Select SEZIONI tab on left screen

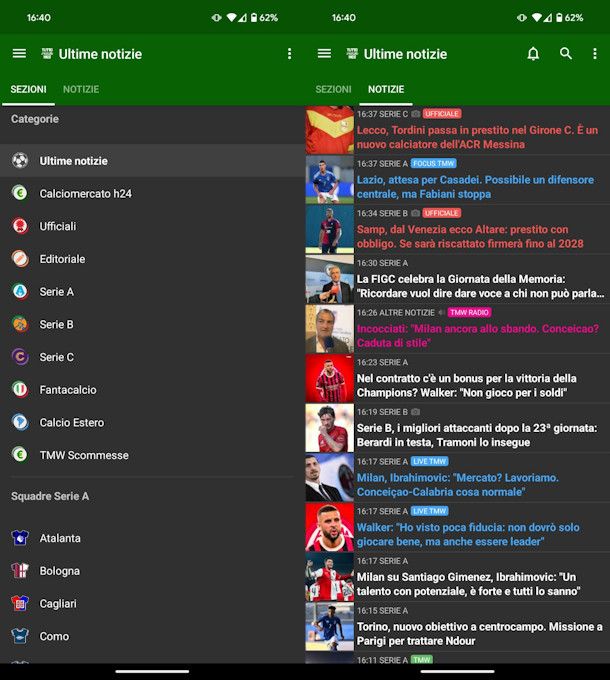pos(28,89)
